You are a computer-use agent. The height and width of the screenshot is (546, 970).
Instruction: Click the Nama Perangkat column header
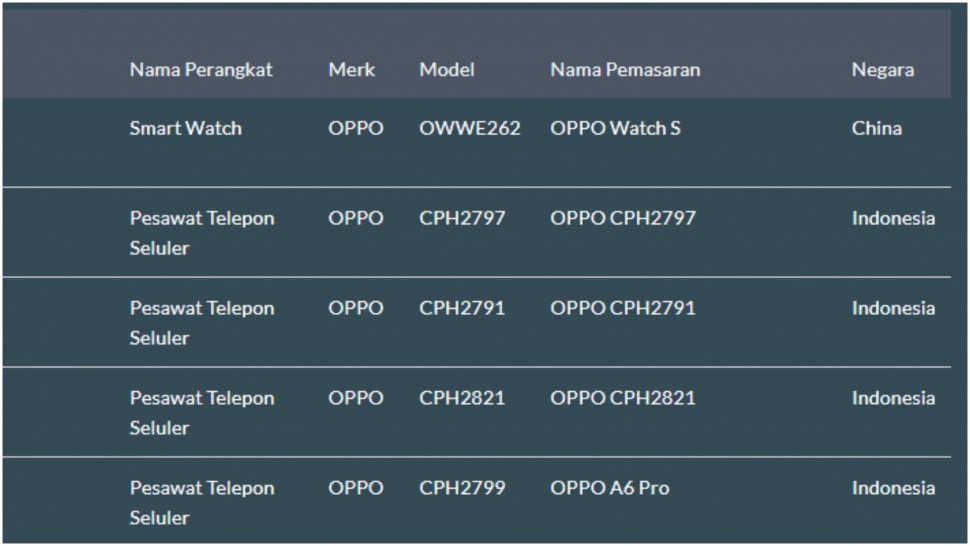tap(201, 70)
